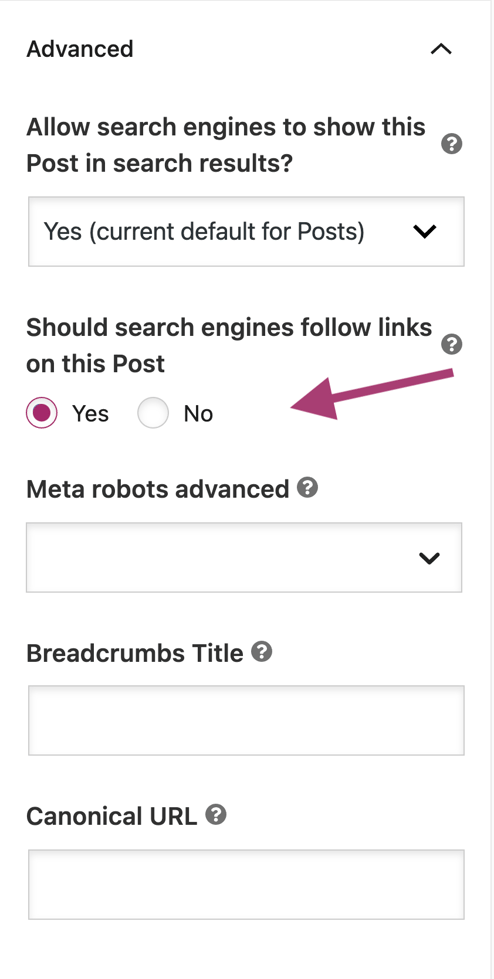494x979 pixels.
Task: Select the No radio button
Action: pos(153,413)
